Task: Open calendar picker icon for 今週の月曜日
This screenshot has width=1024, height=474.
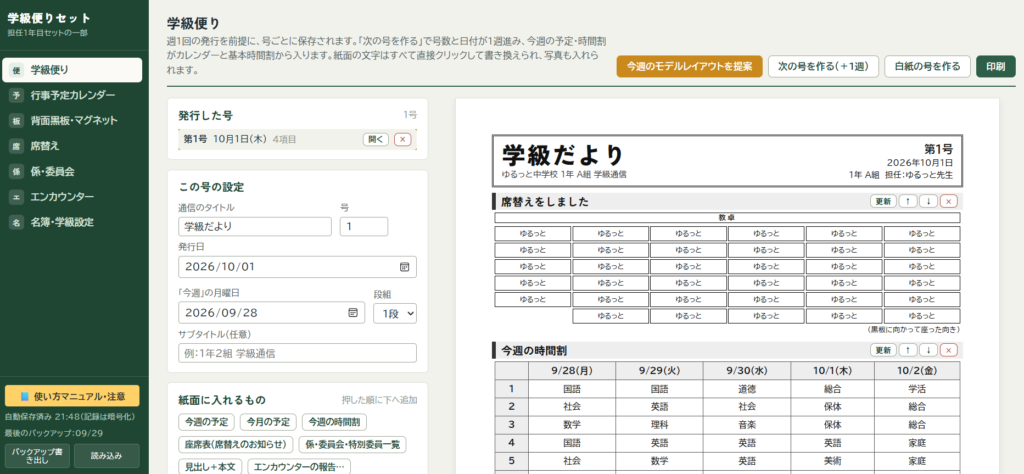Action: (353, 313)
